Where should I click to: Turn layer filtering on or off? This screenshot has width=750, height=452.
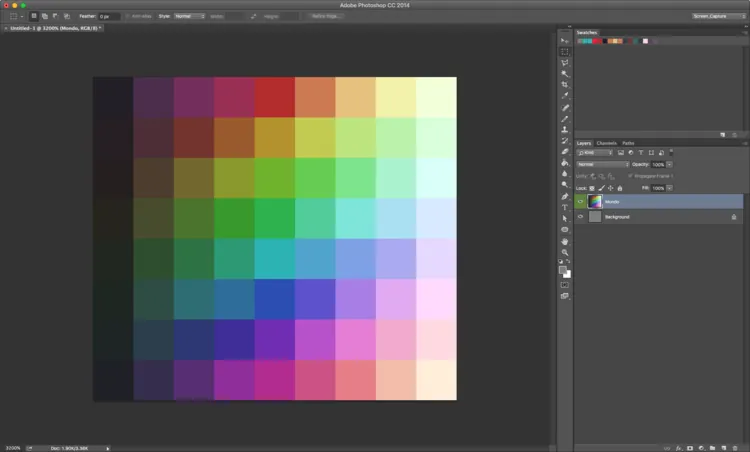tap(671, 152)
